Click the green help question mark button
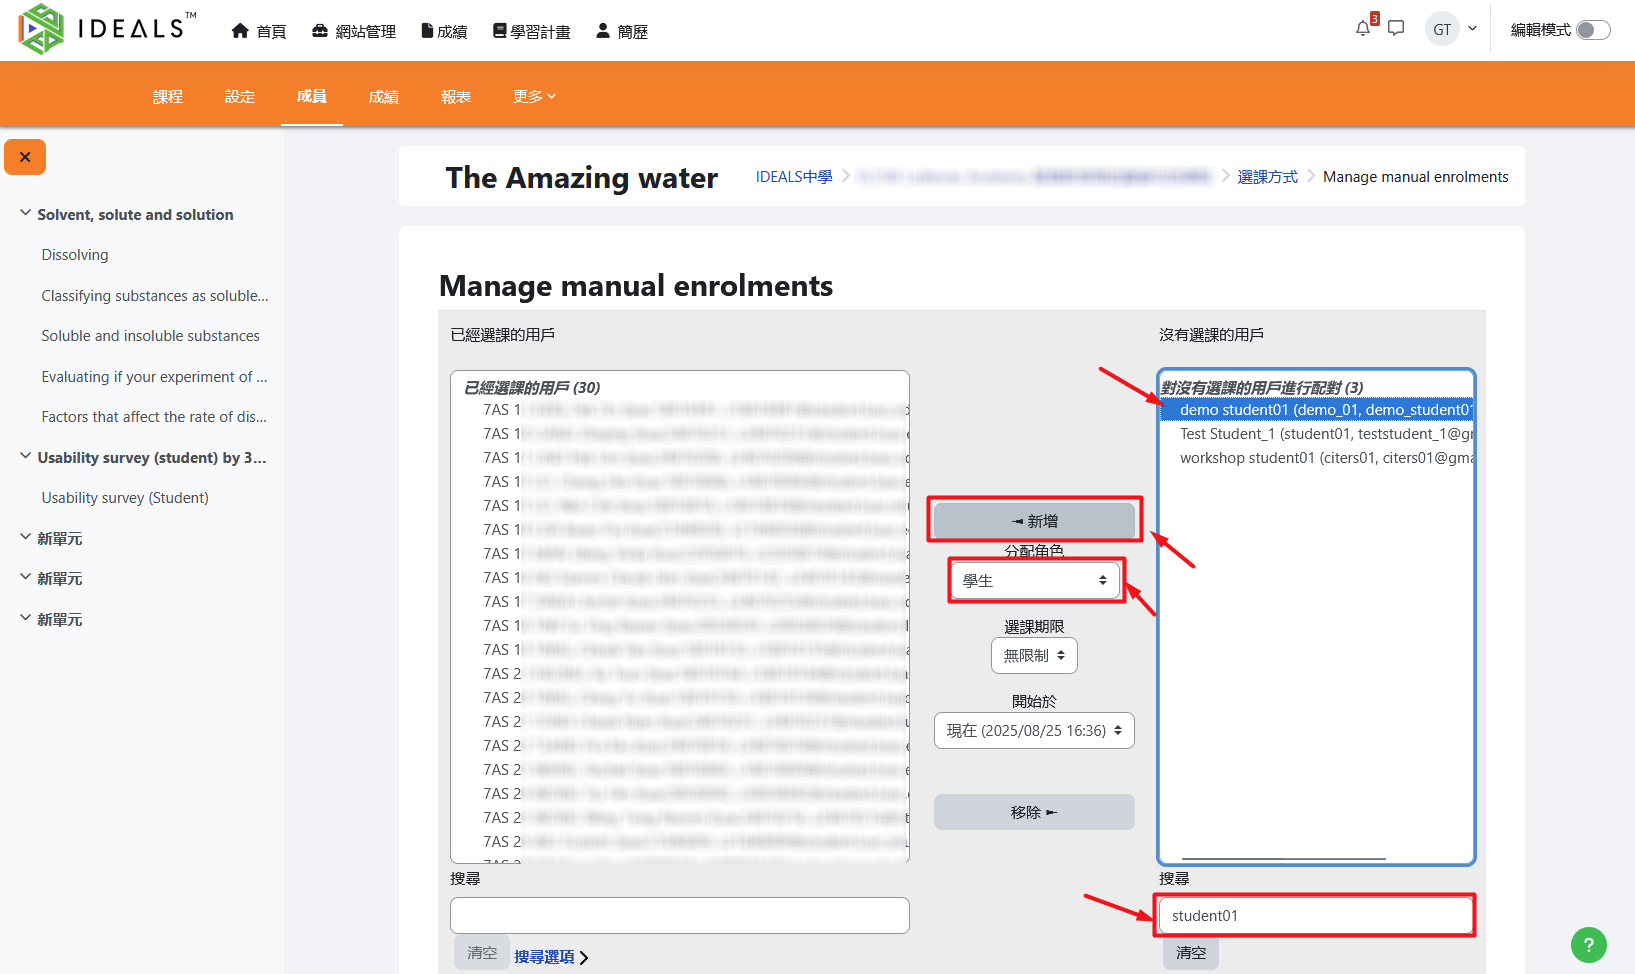The width and height of the screenshot is (1635, 974). tap(1588, 944)
